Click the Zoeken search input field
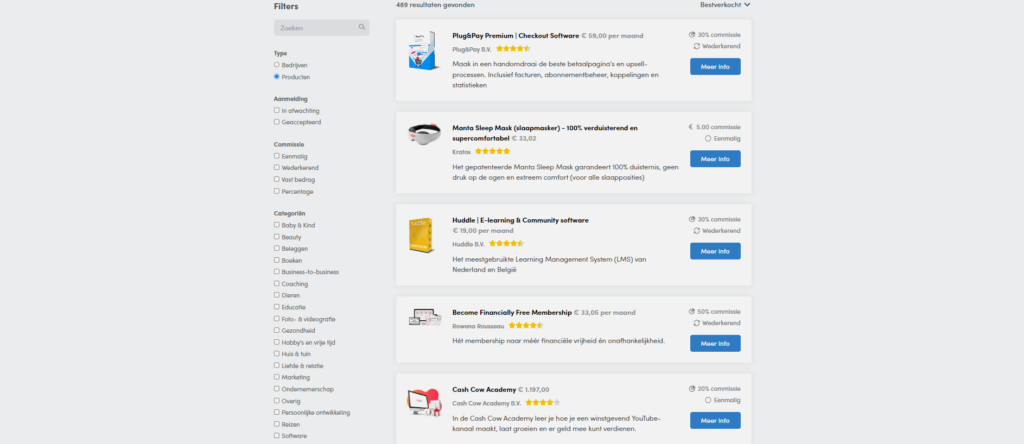 click(x=321, y=27)
